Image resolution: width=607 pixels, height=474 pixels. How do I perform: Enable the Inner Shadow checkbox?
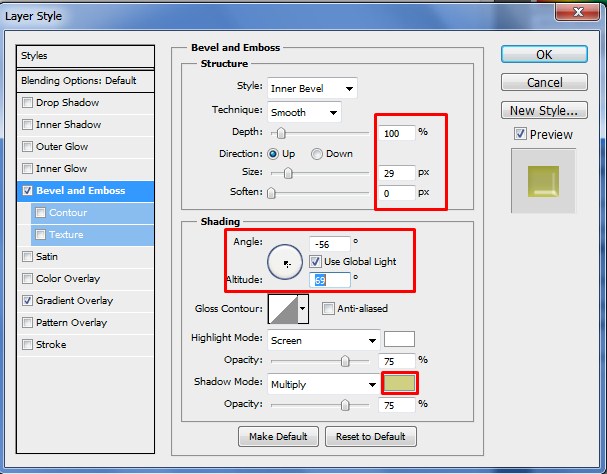point(27,125)
